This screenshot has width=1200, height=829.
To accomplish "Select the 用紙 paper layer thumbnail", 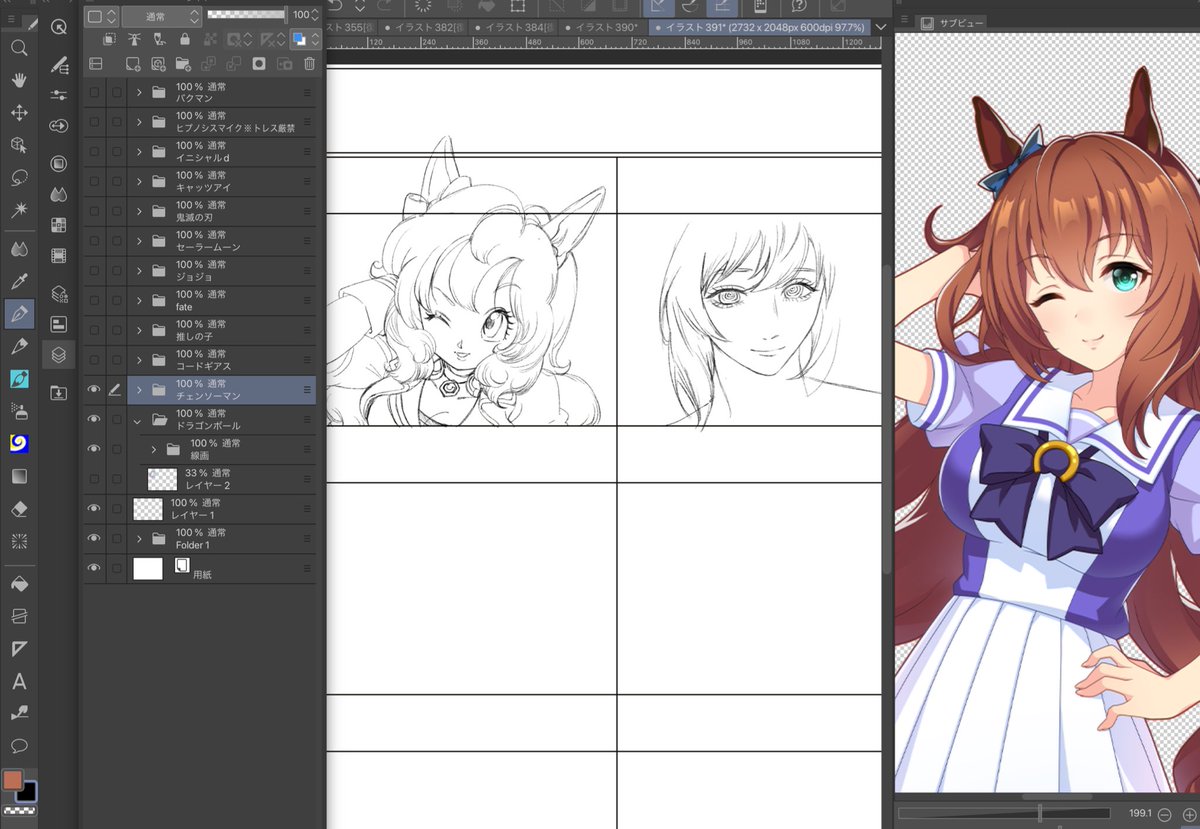I will pyautogui.click(x=147, y=568).
